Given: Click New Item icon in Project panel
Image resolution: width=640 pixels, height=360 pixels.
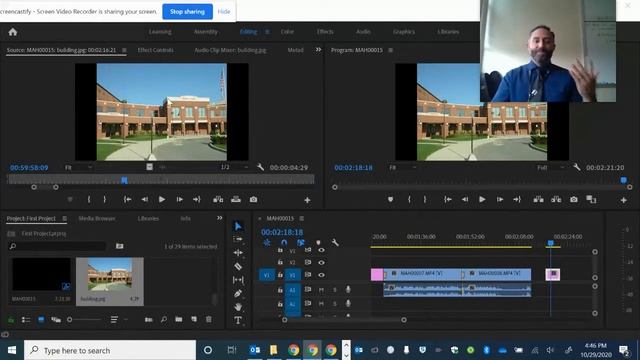Looking at the screenshot, I should tap(194, 320).
